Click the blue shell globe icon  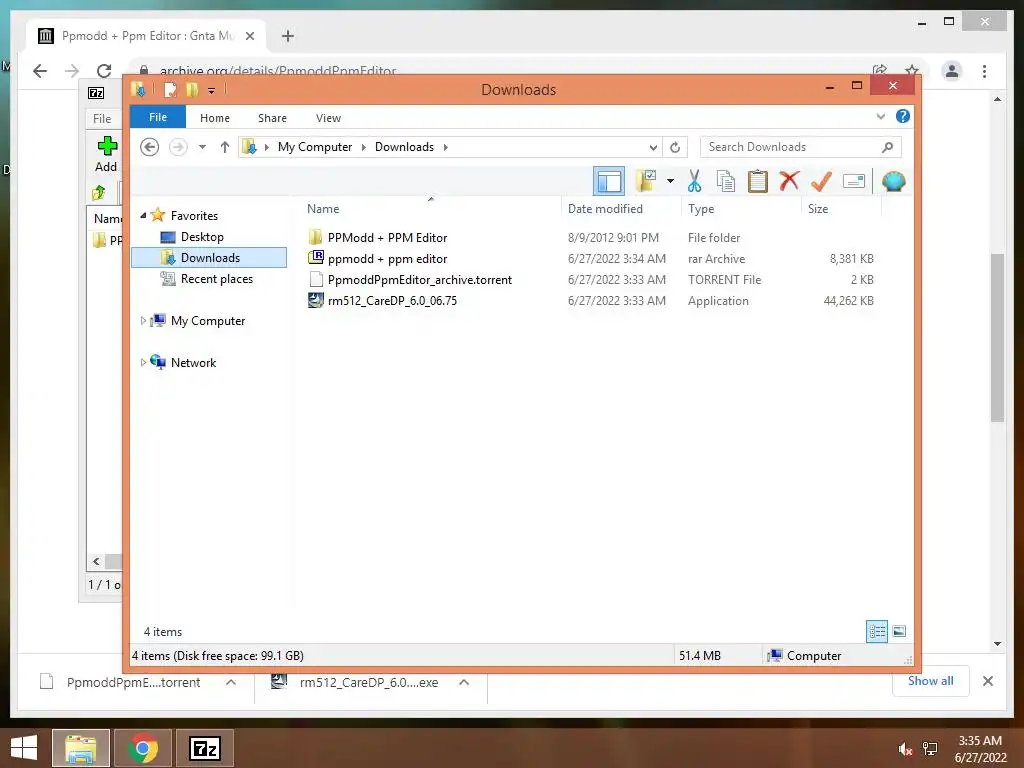(x=893, y=181)
